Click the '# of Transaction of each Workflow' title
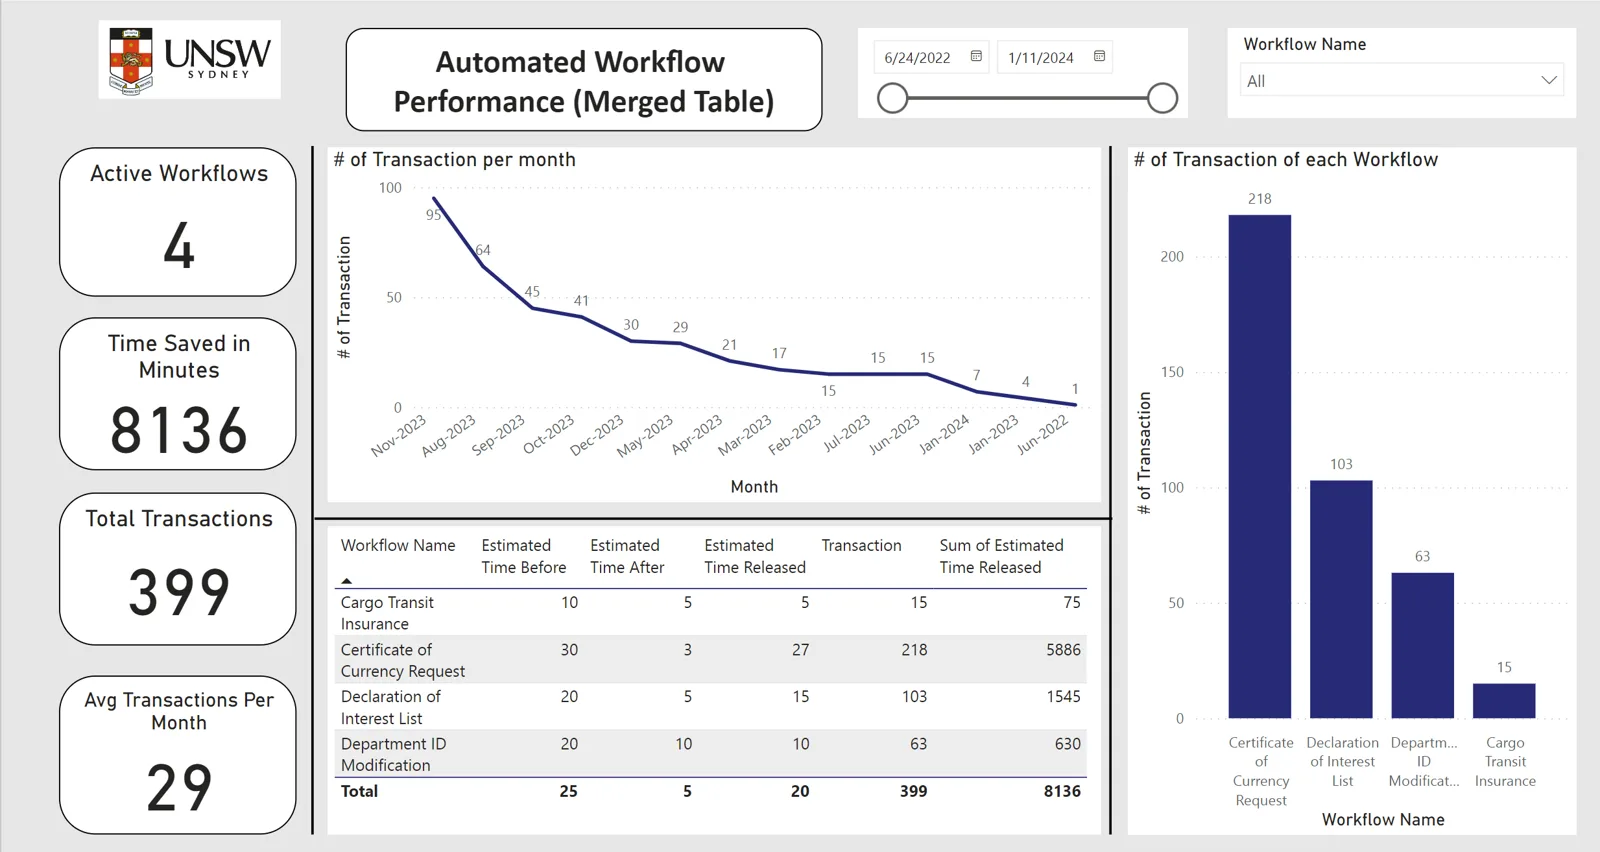Viewport: 1600px width, 852px height. [x=1286, y=159]
